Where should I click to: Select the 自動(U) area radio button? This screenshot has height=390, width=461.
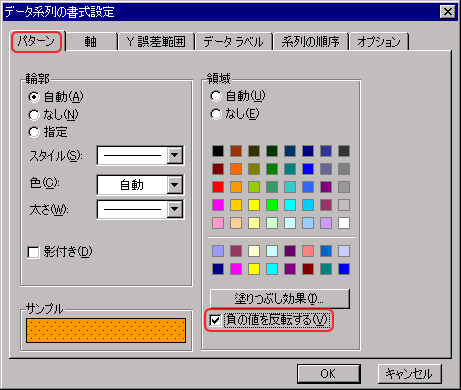(216, 96)
